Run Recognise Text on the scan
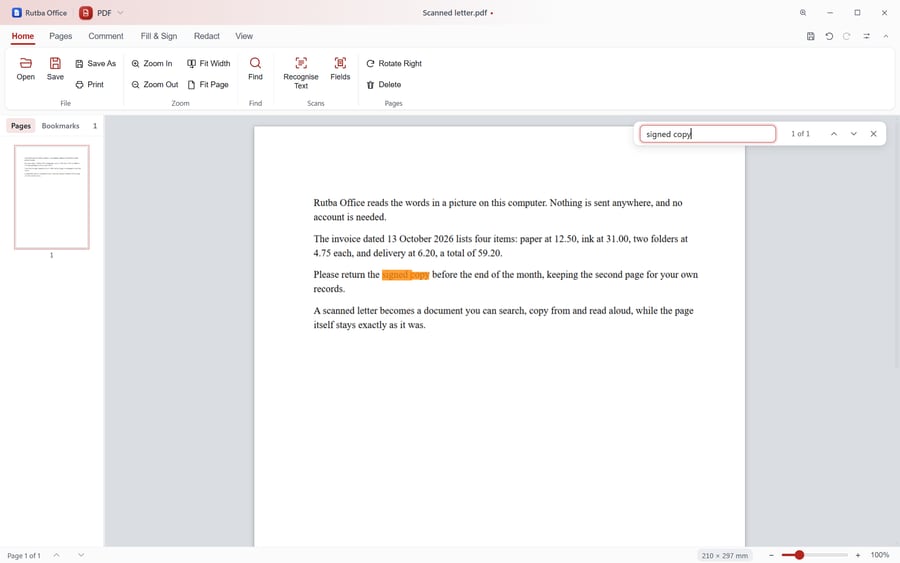Screen dimensions: 900x563 [301, 73]
